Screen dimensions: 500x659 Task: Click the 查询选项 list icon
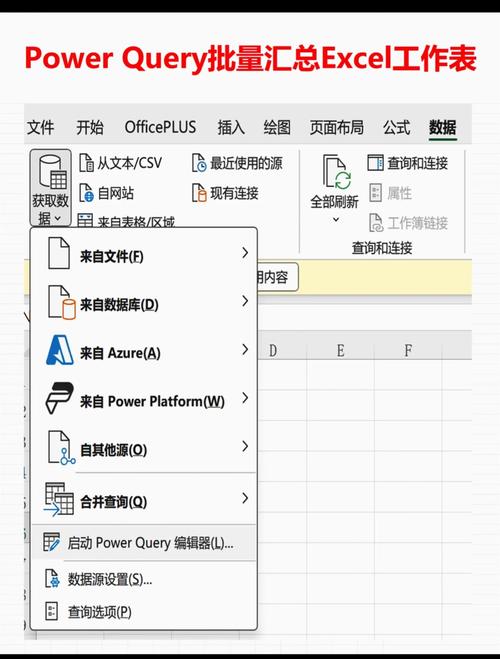point(51,611)
